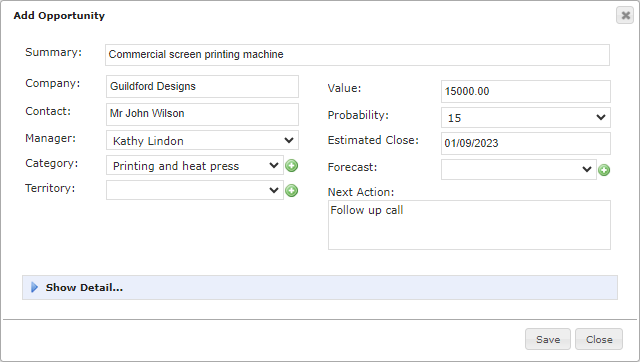The image size is (640, 362).
Task: Close the Add Opportunity dialog with X
Action: 625,16
